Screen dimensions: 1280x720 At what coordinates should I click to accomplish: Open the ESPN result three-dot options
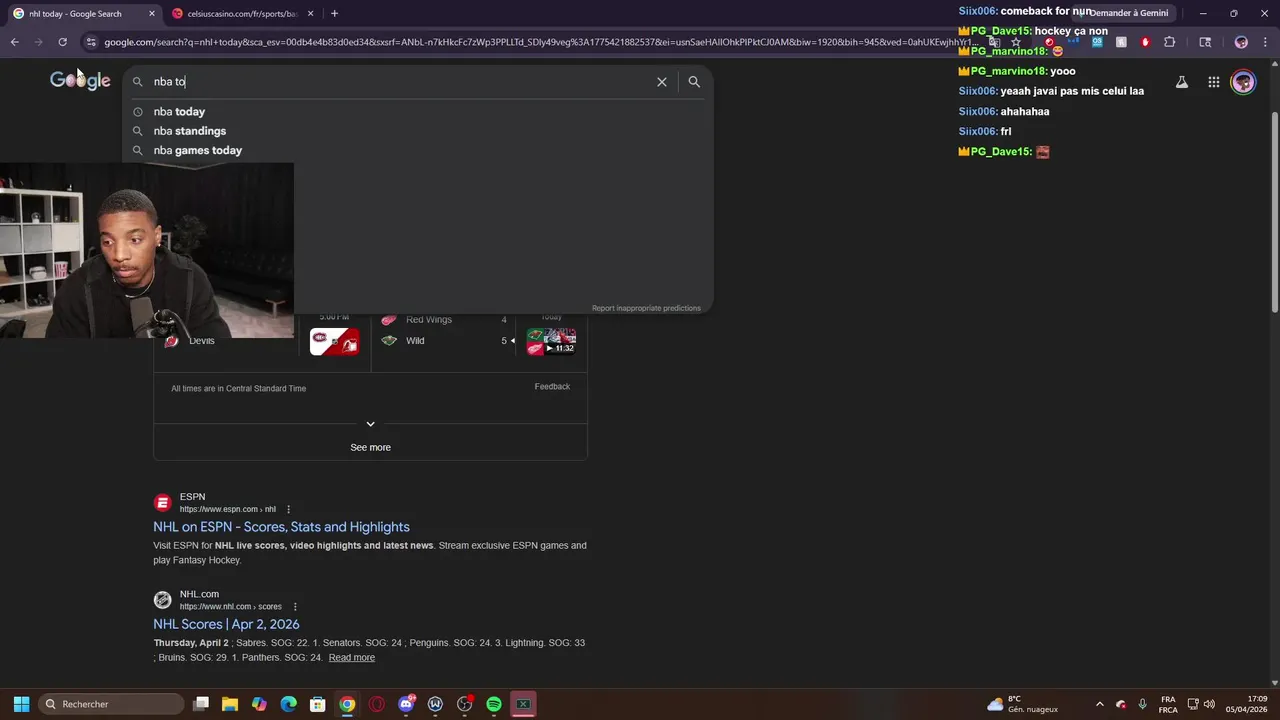pyautogui.click(x=289, y=509)
